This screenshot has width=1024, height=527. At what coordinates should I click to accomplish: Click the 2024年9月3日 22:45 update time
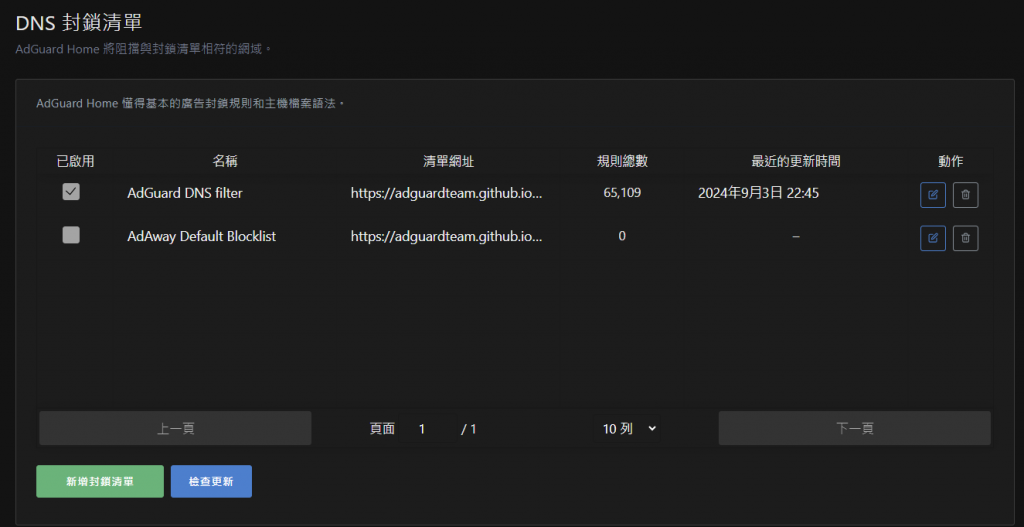(x=758, y=193)
